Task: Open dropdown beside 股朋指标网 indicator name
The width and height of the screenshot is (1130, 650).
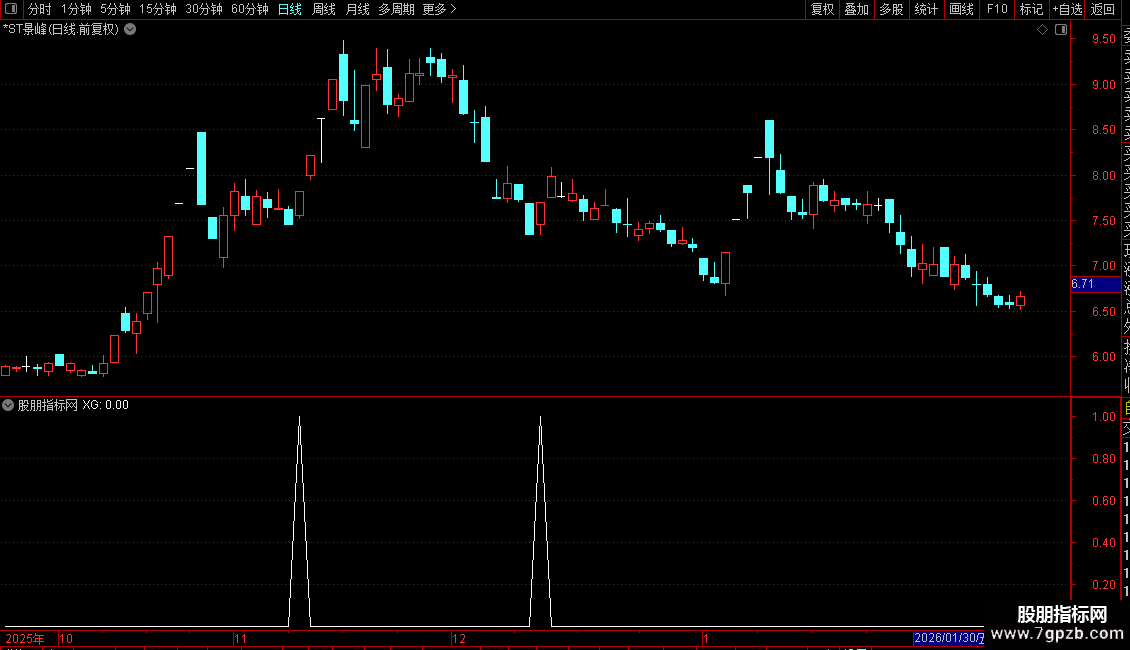Action: 8,405
